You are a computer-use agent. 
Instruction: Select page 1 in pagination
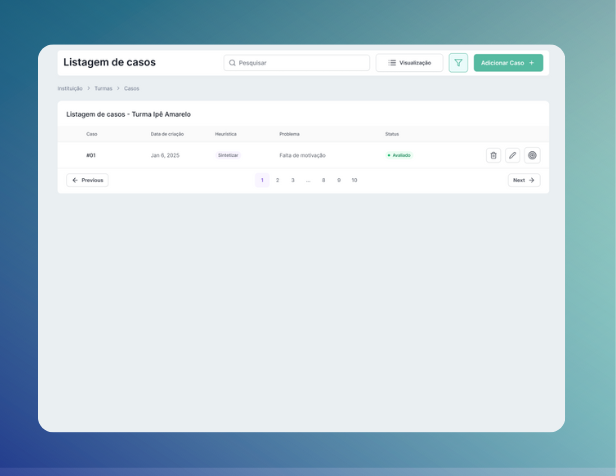(x=262, y=180)
